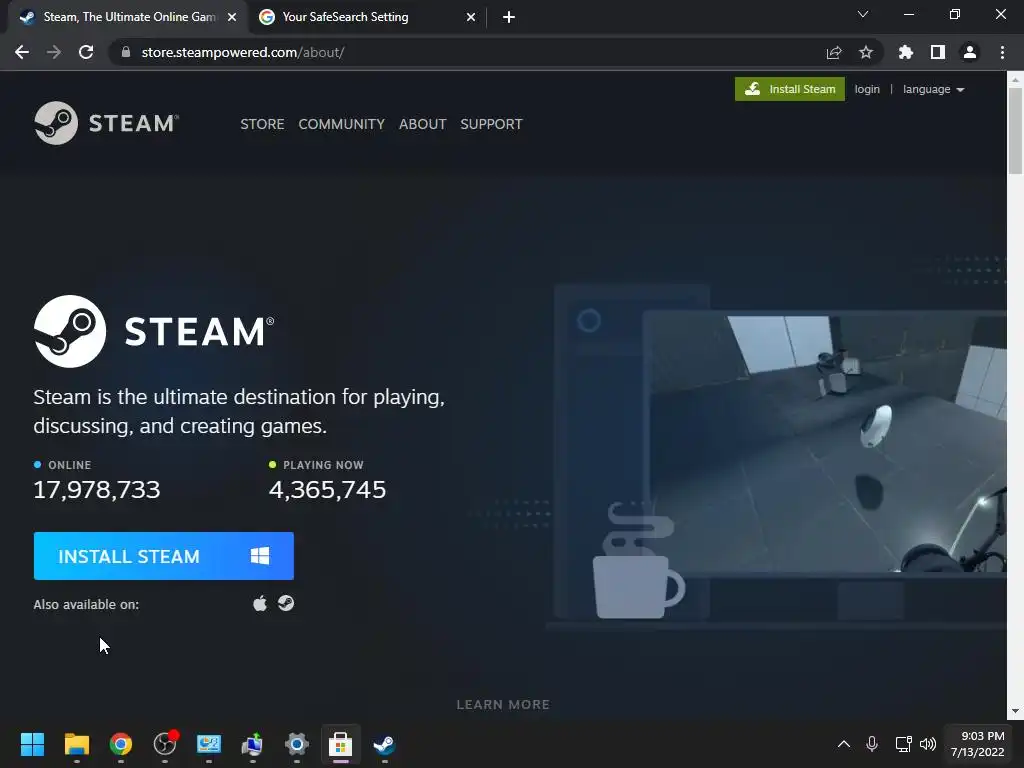Open the SUPPORT page
The width and height of the screenshot is (1024, 768).
tap(491, 124)
